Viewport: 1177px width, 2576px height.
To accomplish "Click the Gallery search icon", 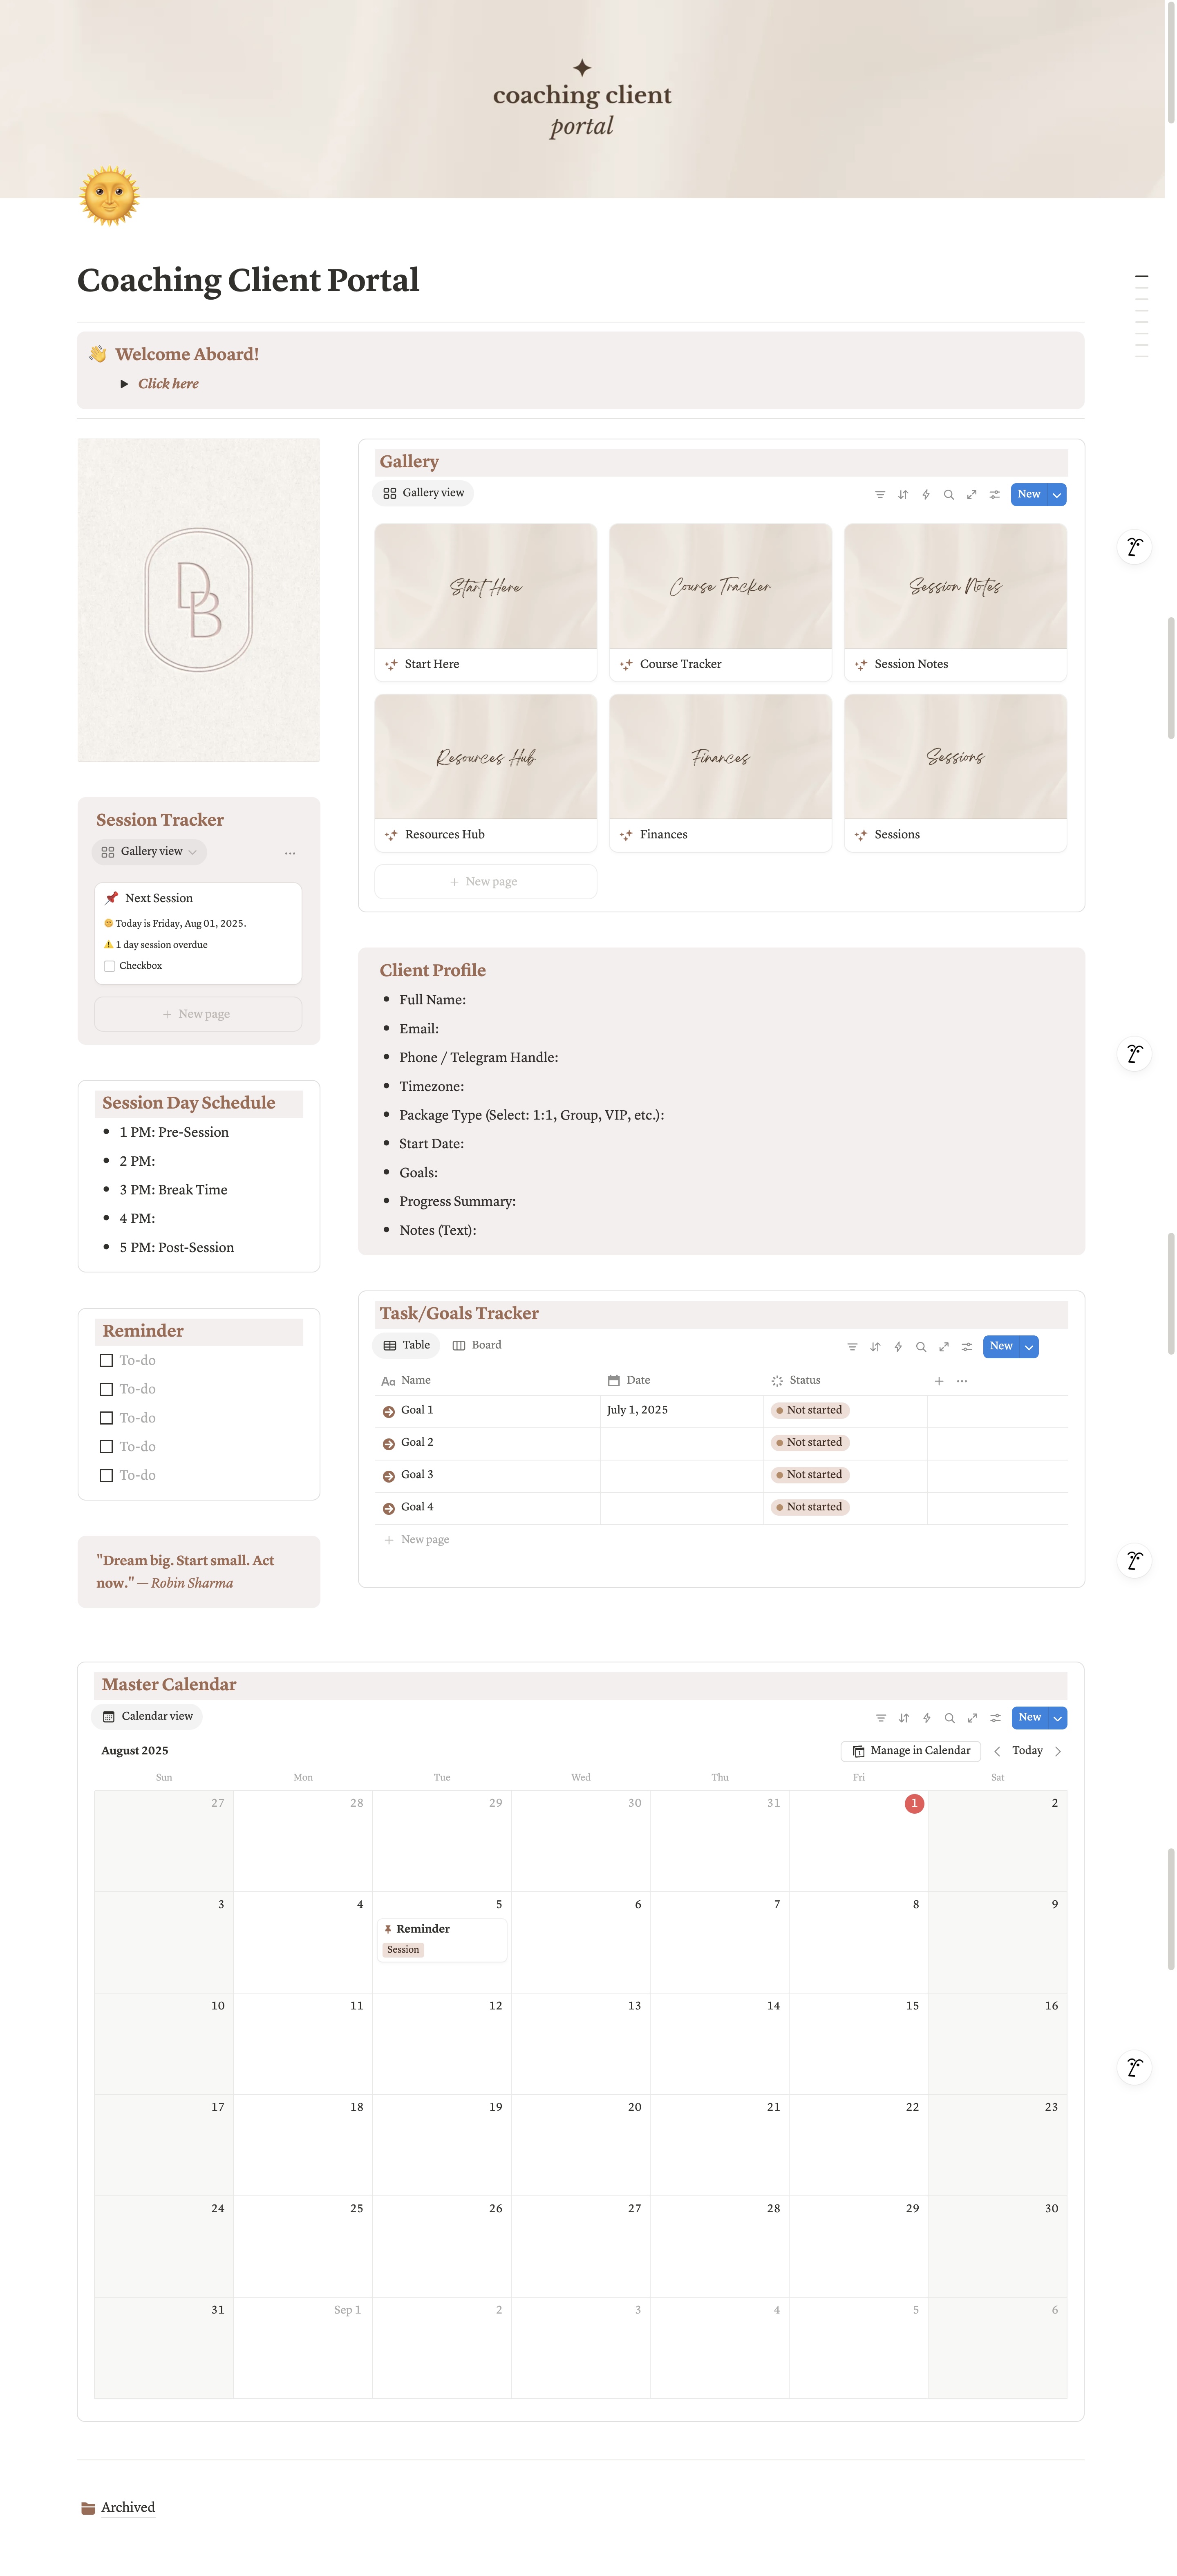I will (x=948, y=495).
